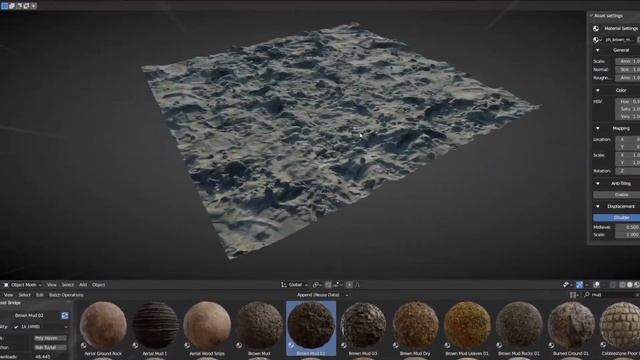Toggle the X-ray sphere icon

coord(596,285)
